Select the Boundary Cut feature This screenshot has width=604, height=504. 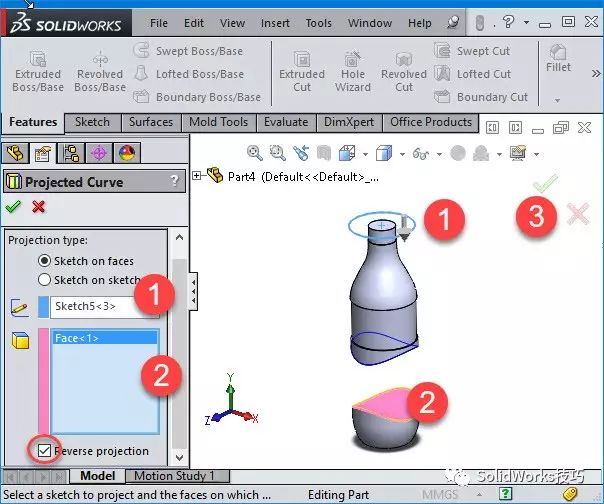(481, 97)
